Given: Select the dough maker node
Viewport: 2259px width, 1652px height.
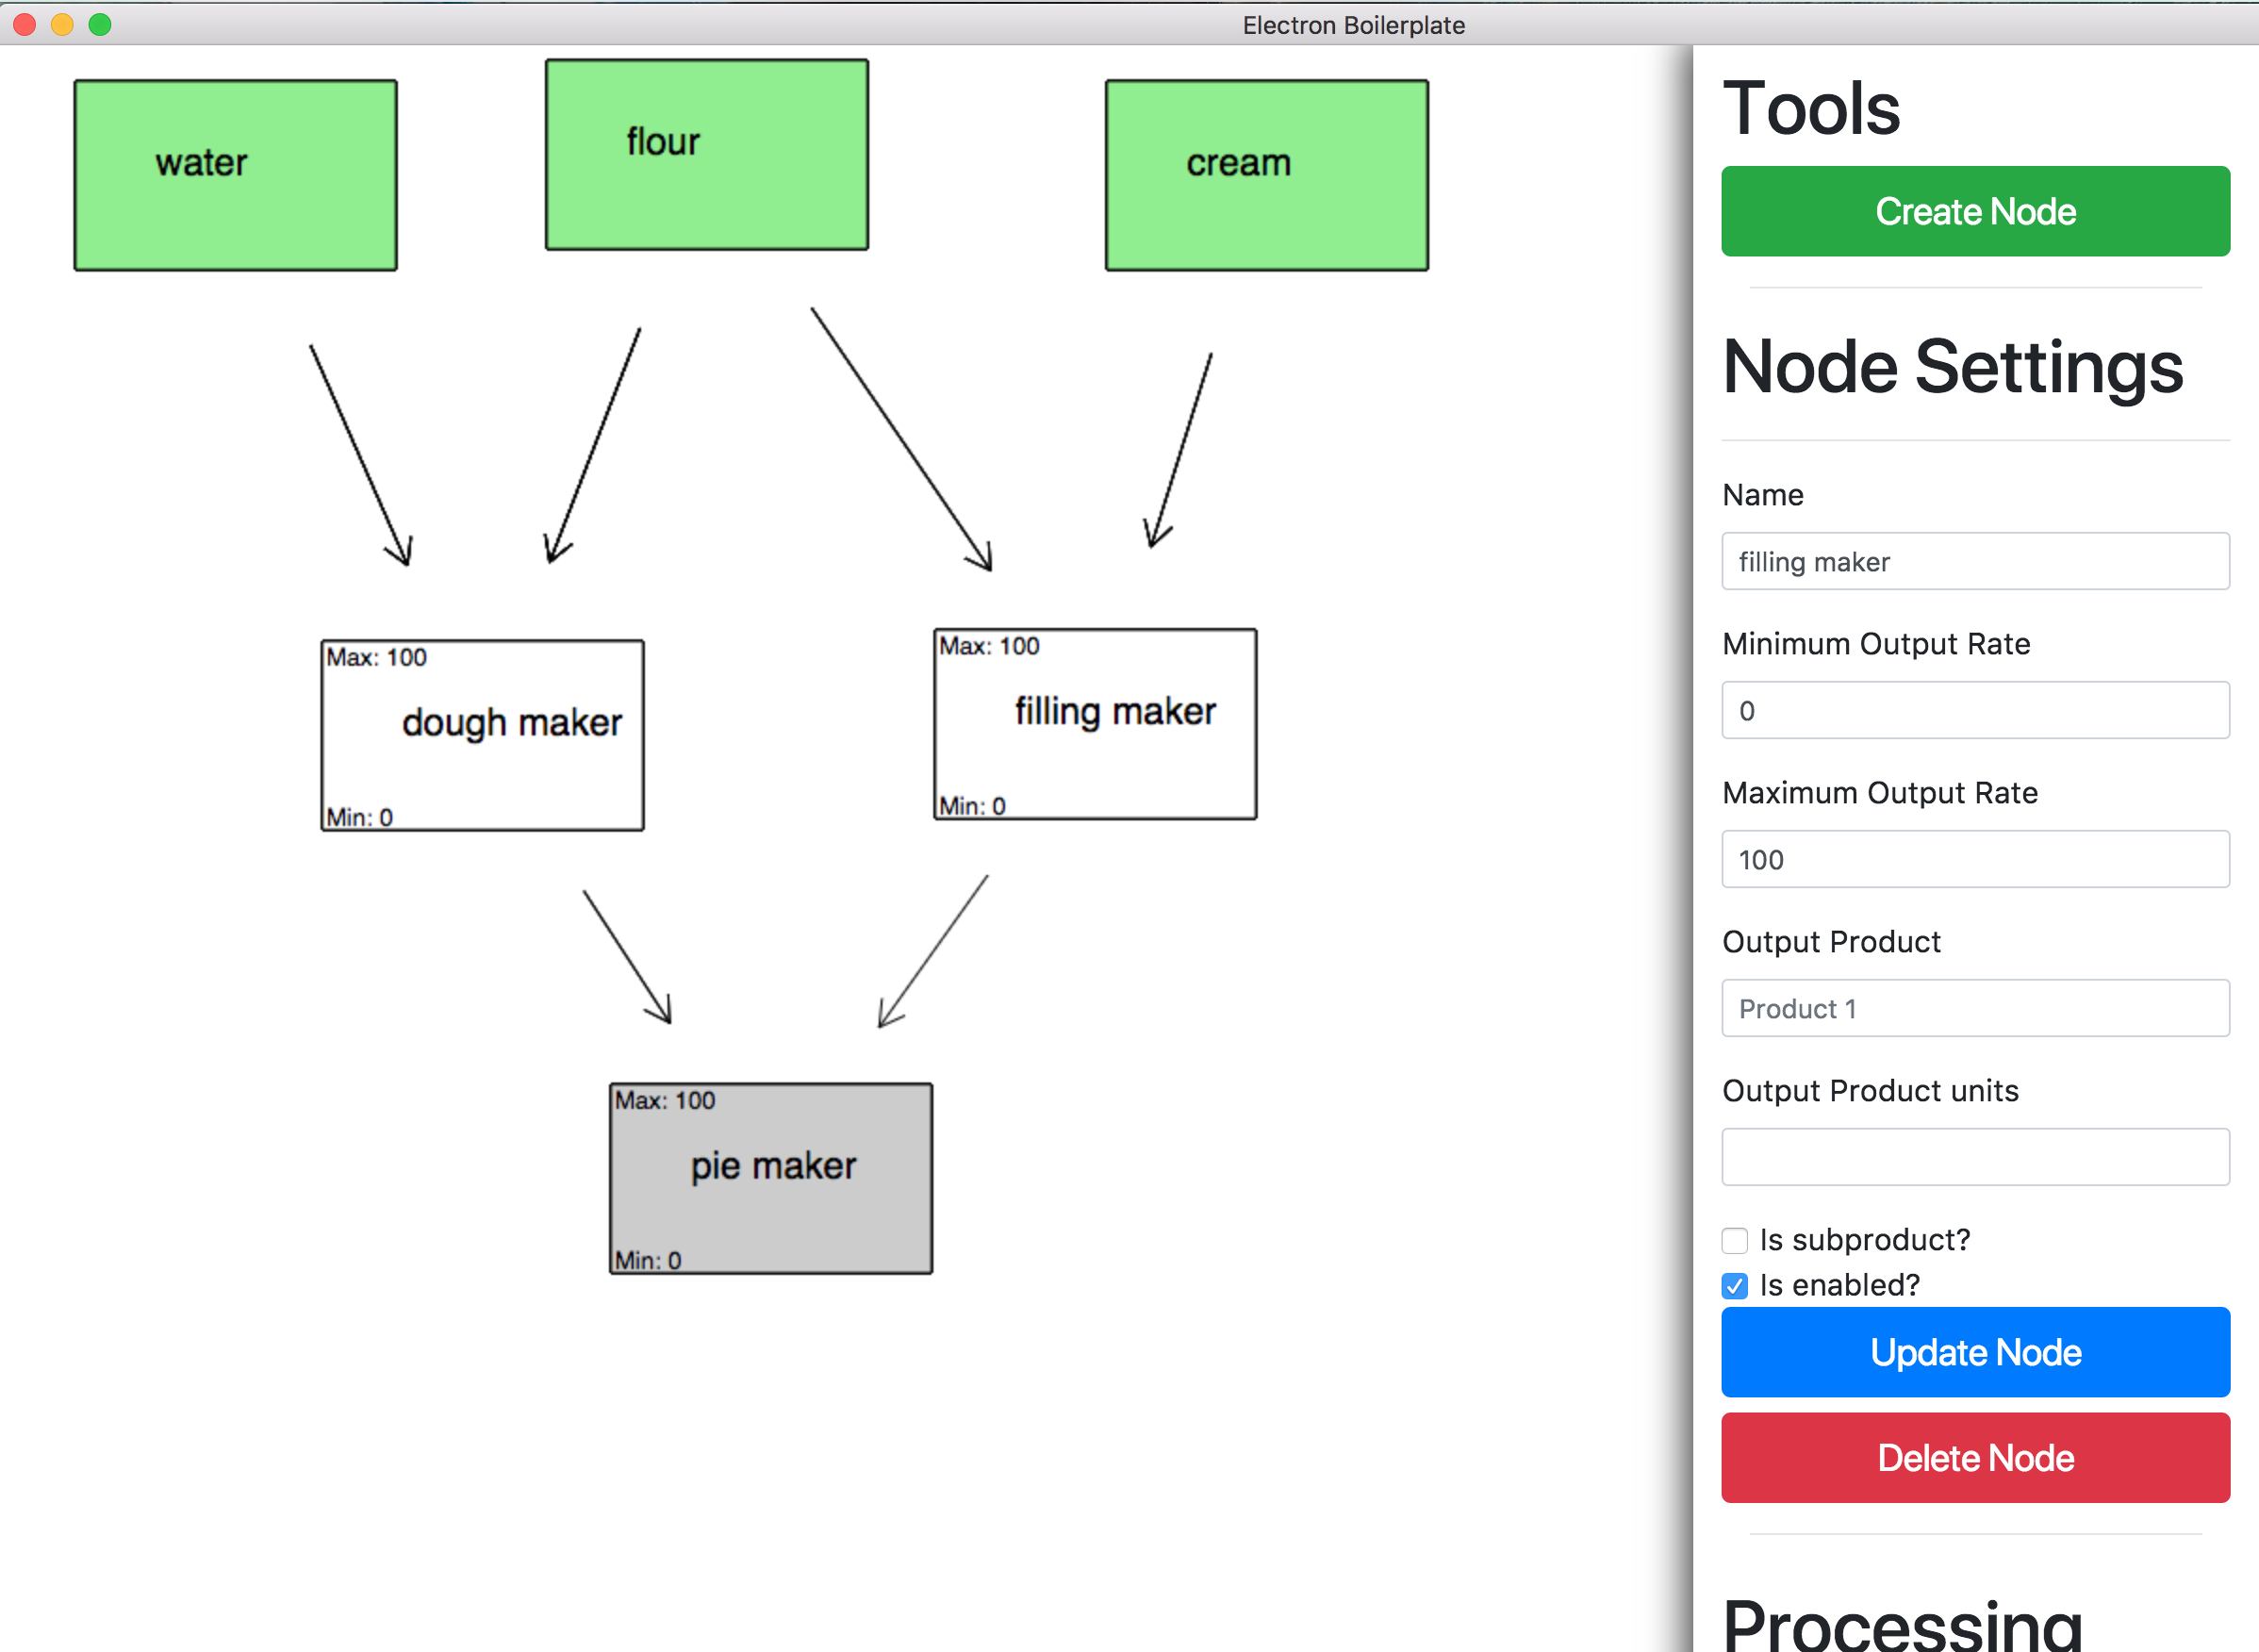Looking at the screenshot, I should pyautogui.click(x=482, y=735).
